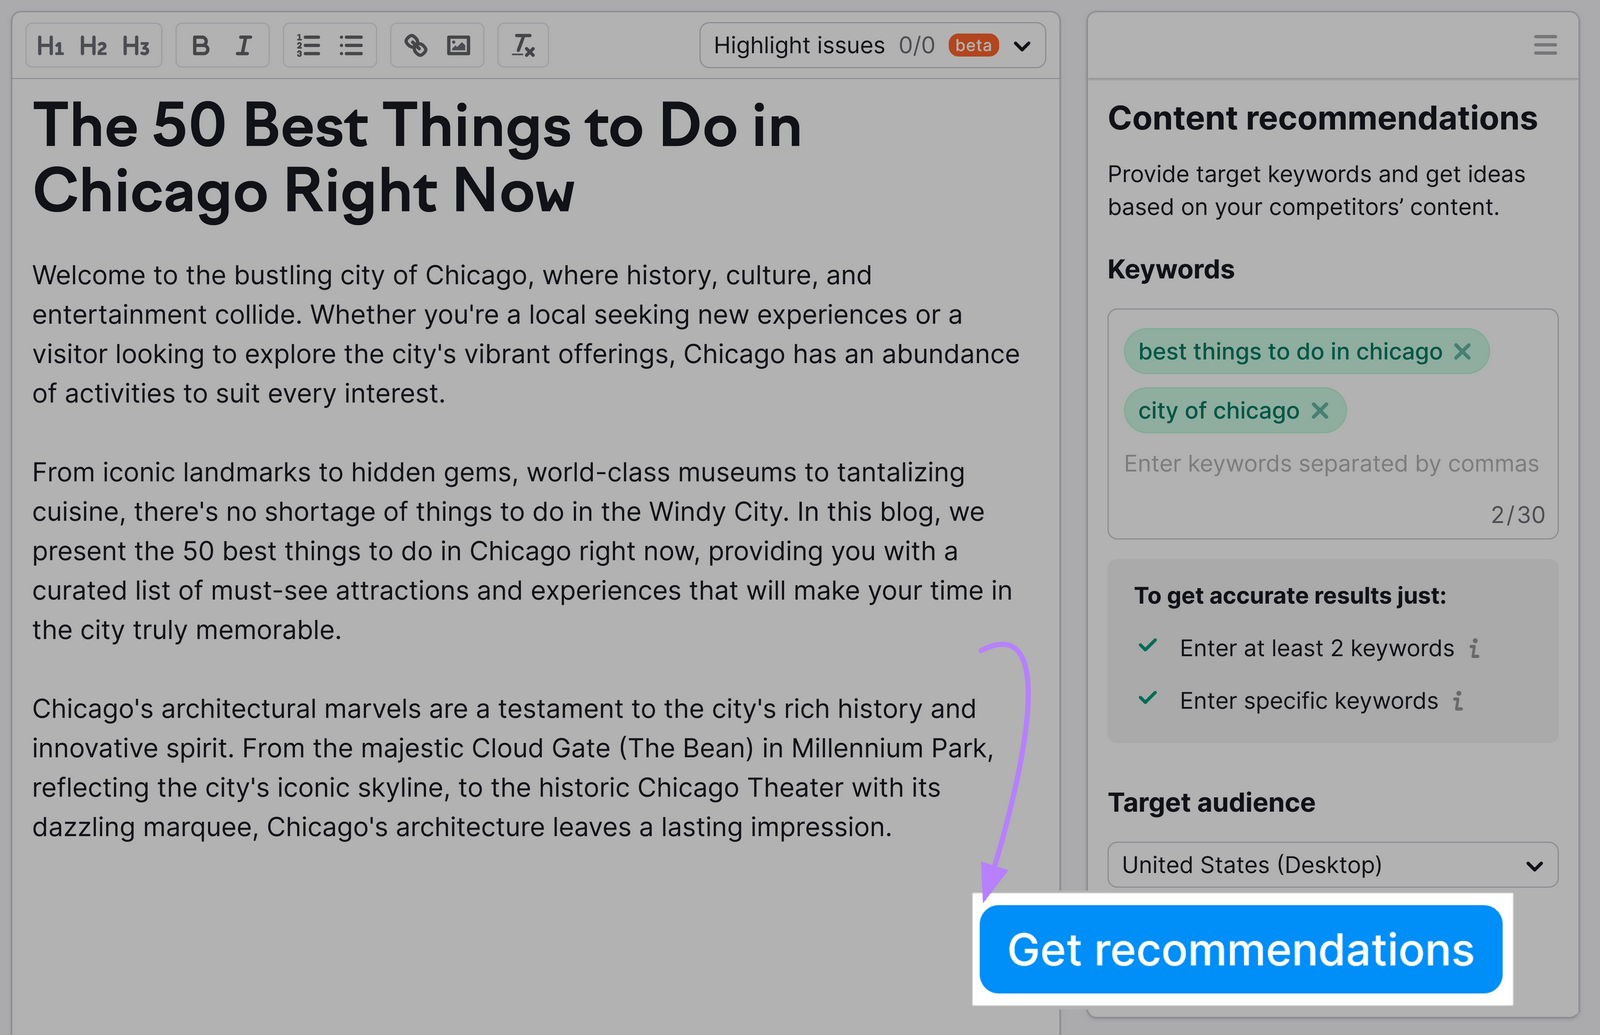Apply italic formatting
Screen dimensions: 1600x1035
pos(242,45)
